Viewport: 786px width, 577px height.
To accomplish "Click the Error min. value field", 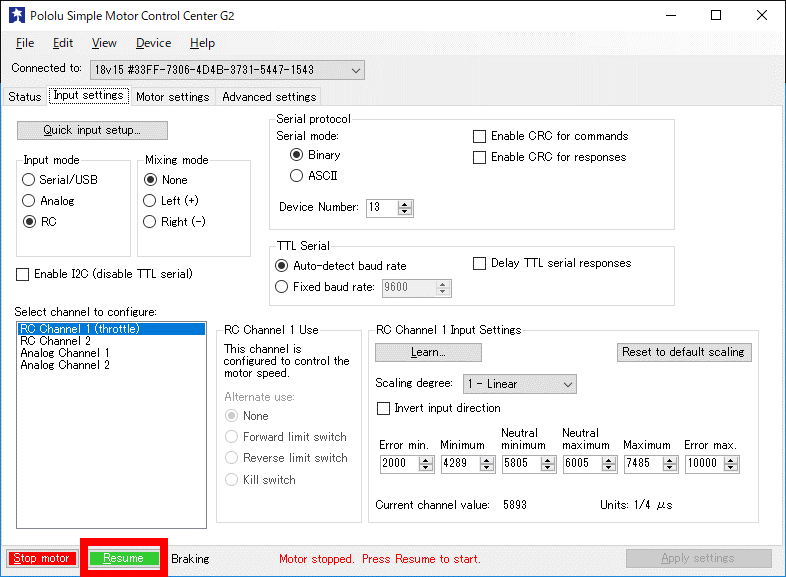I will (400, 463).
